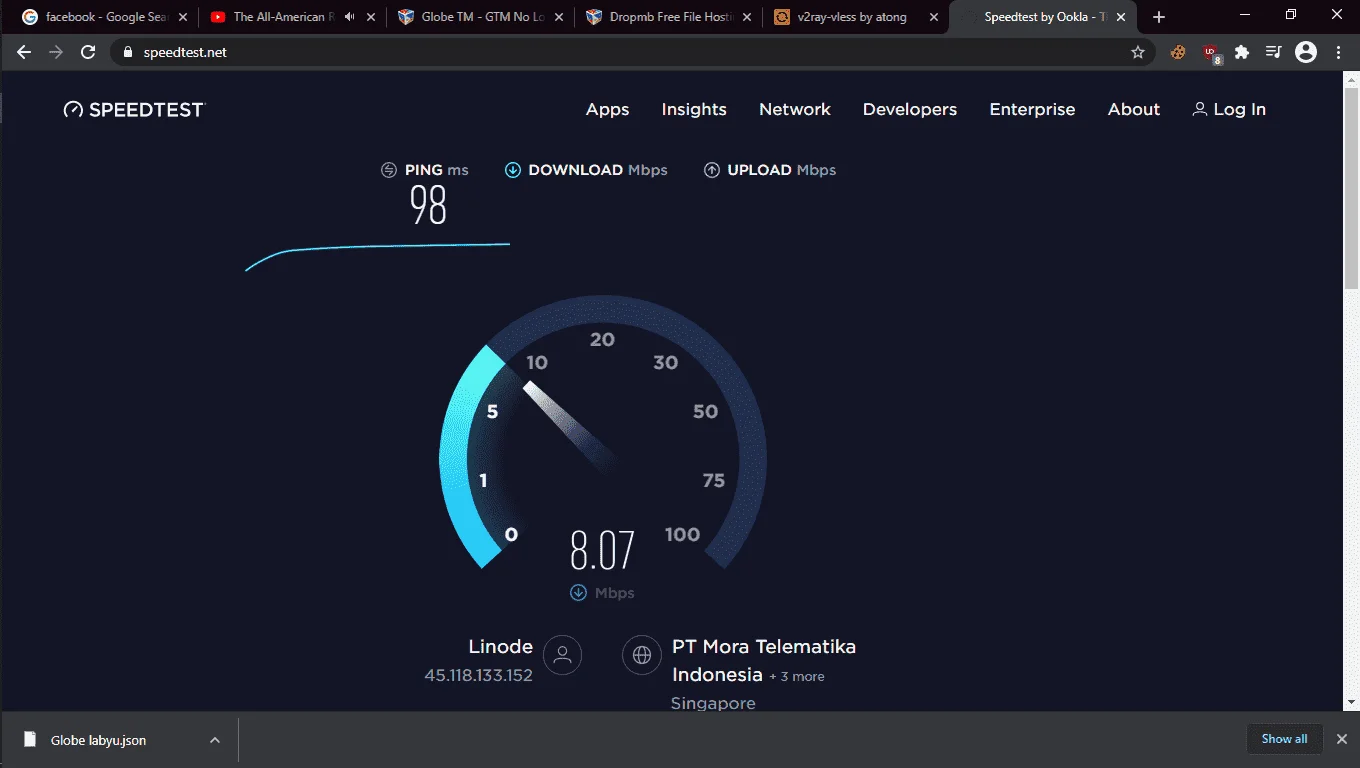Screen dimensions: 1360x768
Task: Click the upload arrow icon near UPLOAD
Action: click(x=712, y=170)
